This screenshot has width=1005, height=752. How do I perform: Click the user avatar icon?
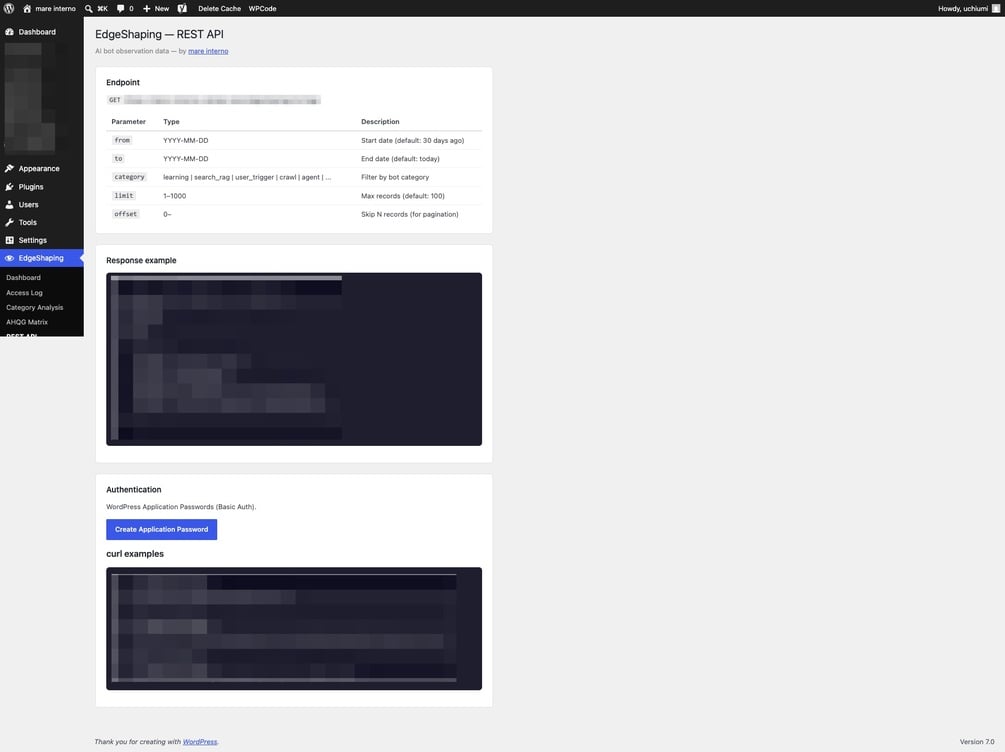click(995, 8)
